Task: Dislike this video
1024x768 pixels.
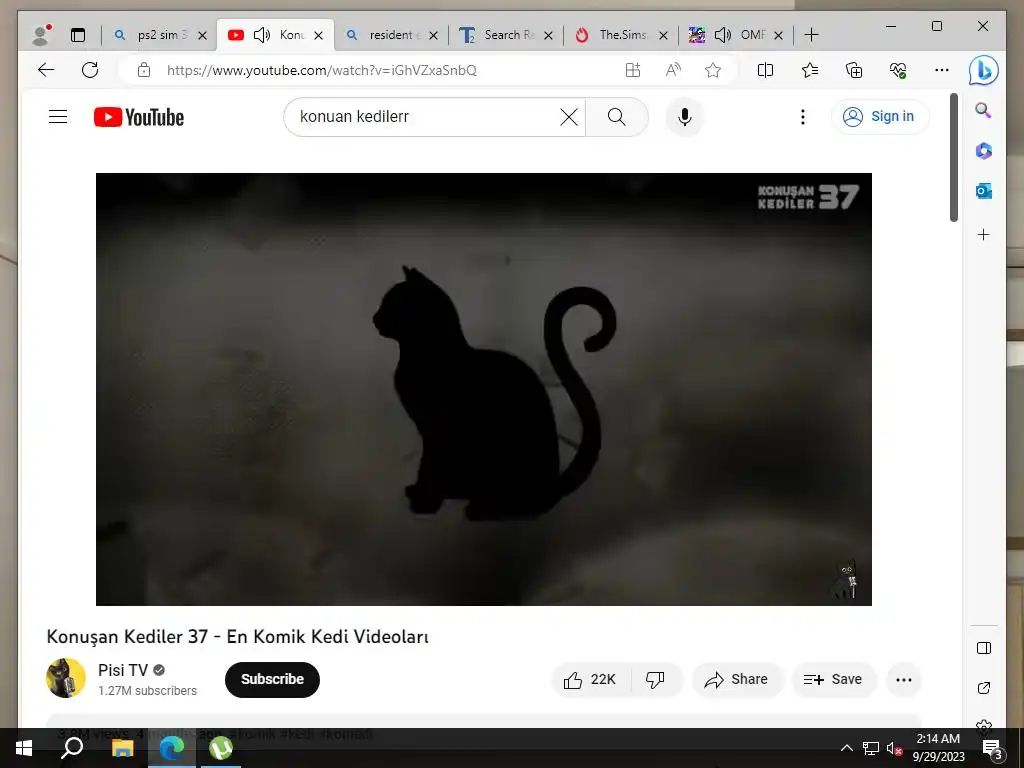Action: (656, 680)
